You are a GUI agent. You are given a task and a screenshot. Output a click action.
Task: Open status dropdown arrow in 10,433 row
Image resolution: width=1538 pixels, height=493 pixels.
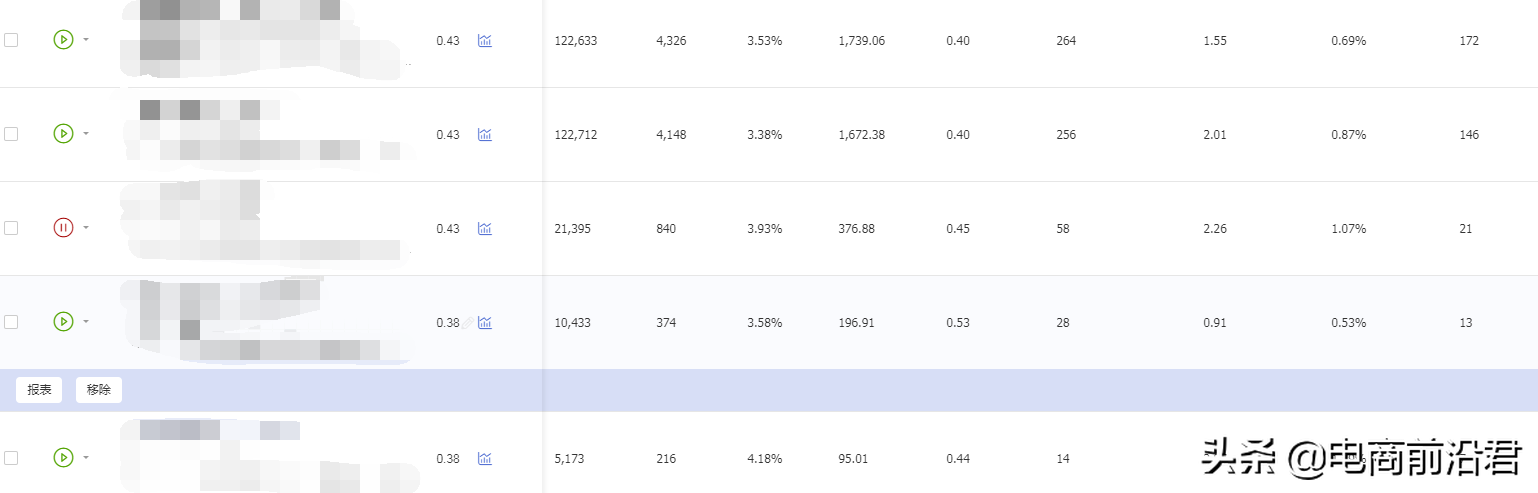point(86,322)
